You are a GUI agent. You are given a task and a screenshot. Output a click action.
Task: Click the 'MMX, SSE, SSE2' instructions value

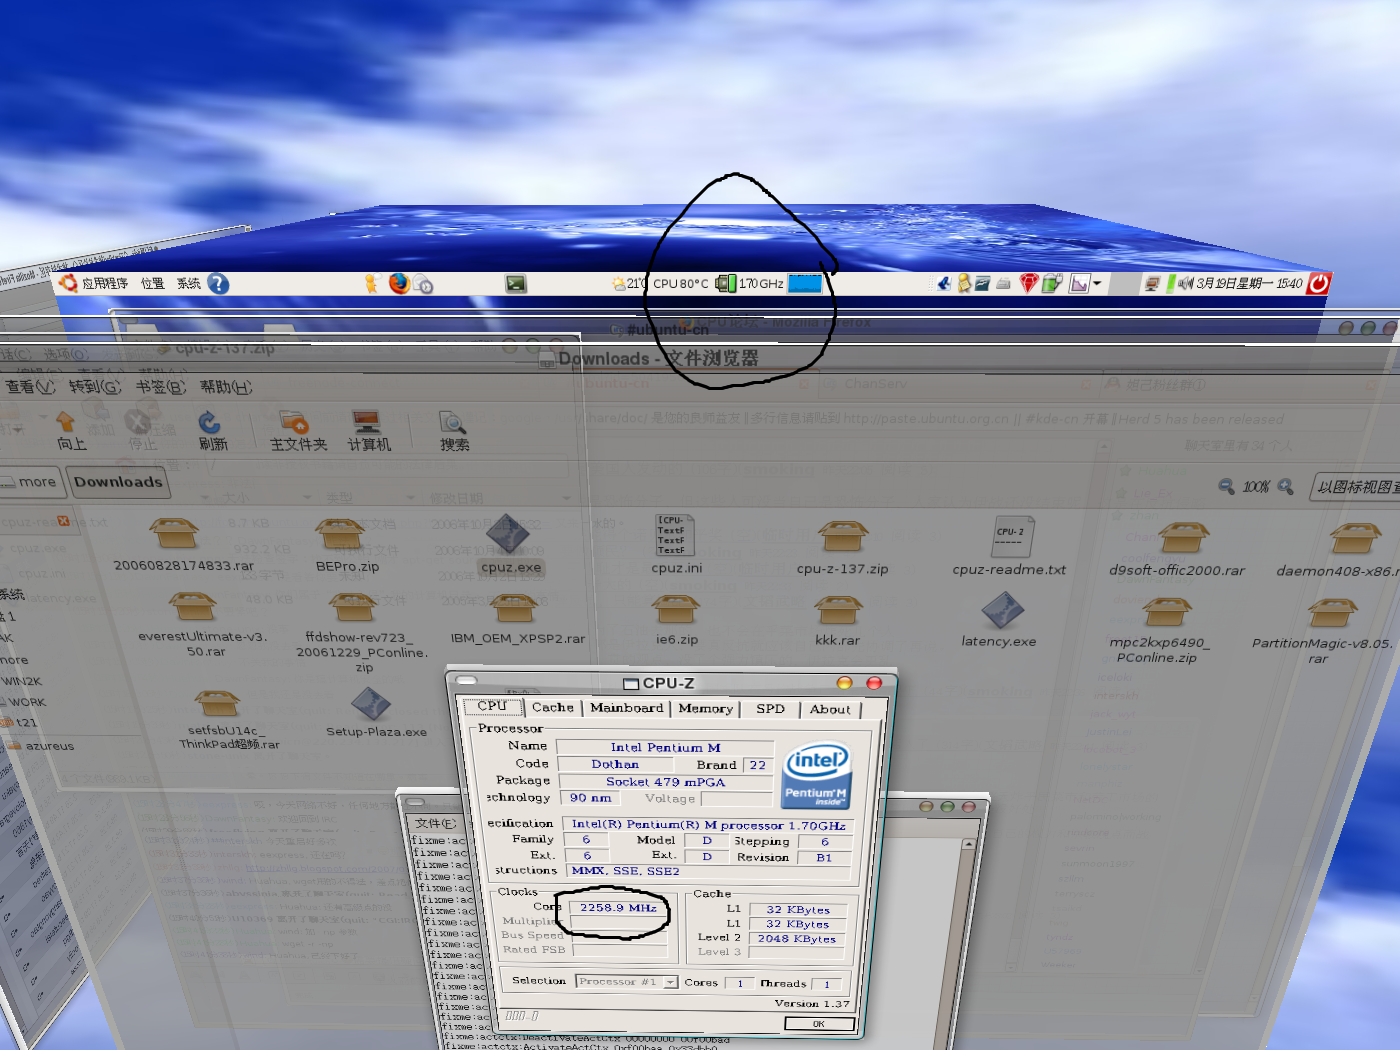709,871
